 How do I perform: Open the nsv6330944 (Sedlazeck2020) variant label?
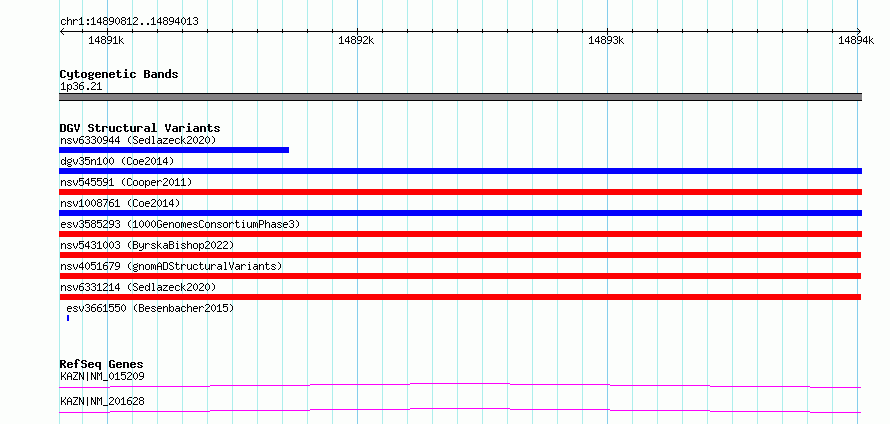pos(138,140)
